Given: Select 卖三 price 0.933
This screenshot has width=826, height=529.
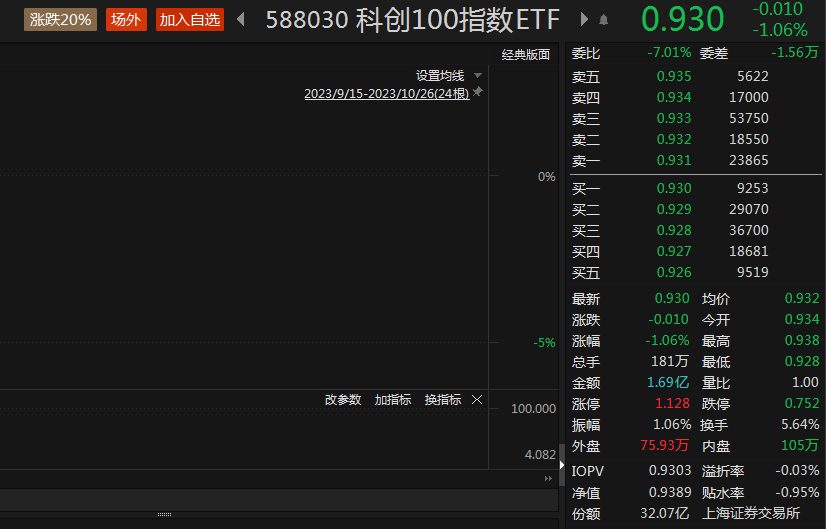Looking at the screenshot, I should click(674, 119).
